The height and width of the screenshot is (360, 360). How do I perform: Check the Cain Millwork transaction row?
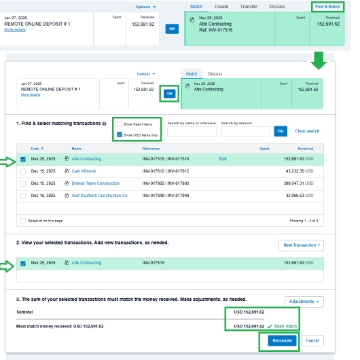click(23, 171)
